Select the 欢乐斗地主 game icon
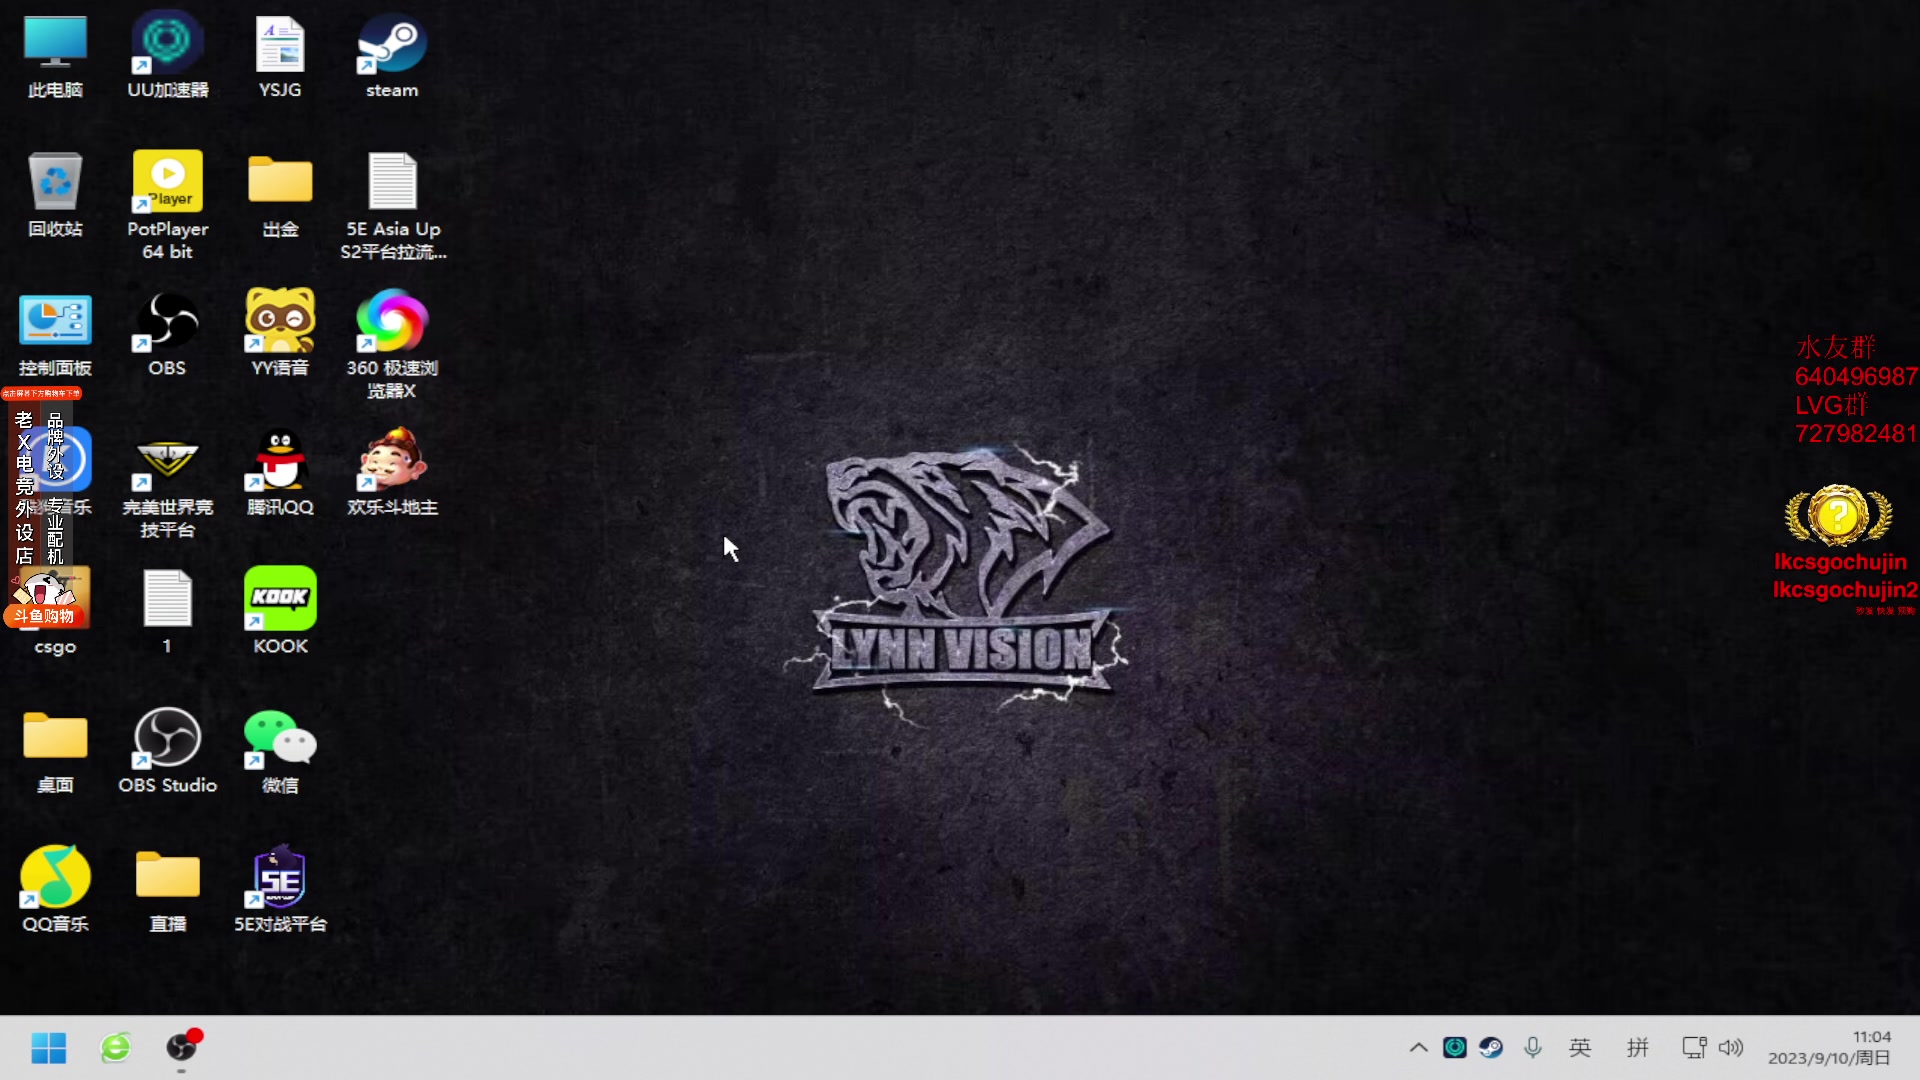The width and height of the screenshot is (1920, 1080). click(392, 474)
